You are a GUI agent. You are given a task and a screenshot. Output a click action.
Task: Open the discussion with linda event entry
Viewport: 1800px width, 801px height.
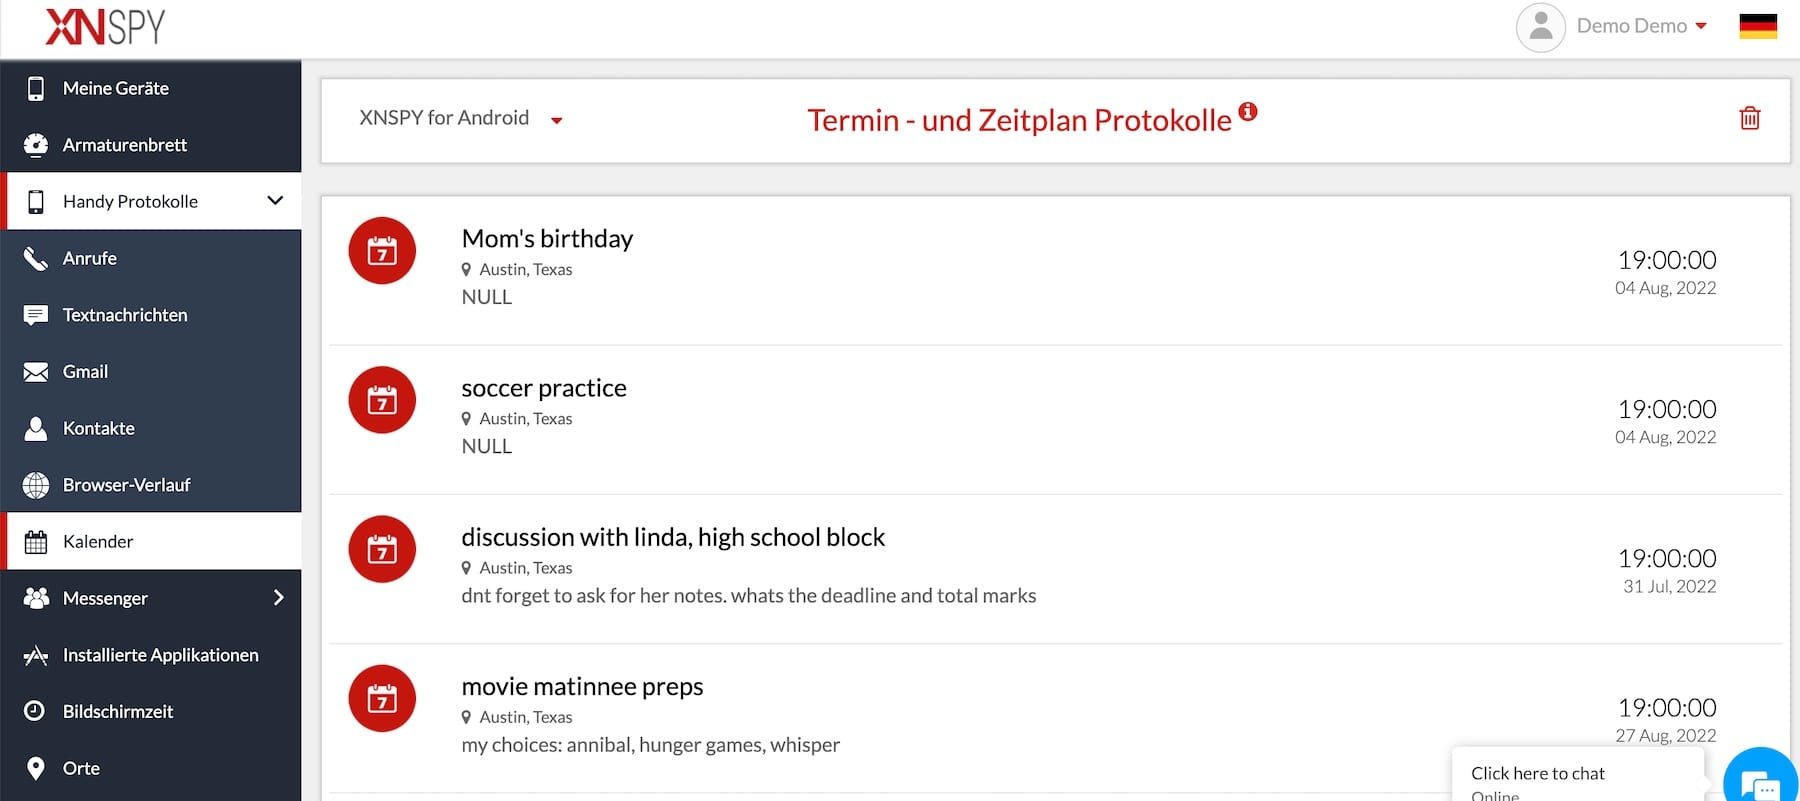pyautogui.click(x=672, y=538)
